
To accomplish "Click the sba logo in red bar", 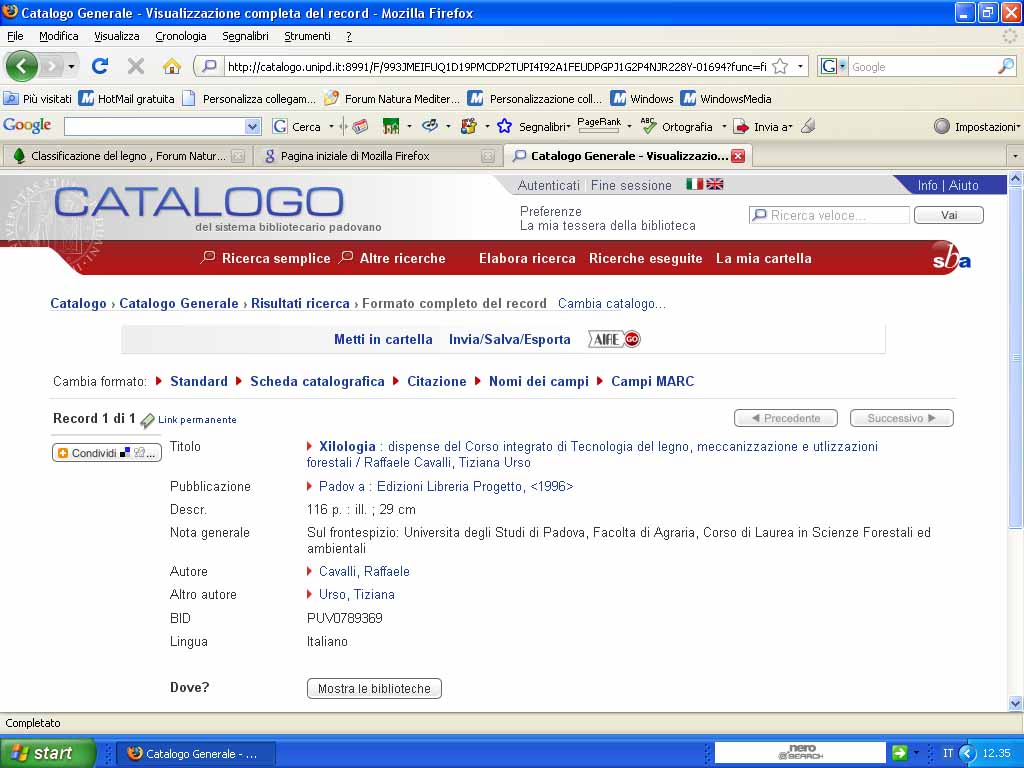I will (x=950, y=258).
